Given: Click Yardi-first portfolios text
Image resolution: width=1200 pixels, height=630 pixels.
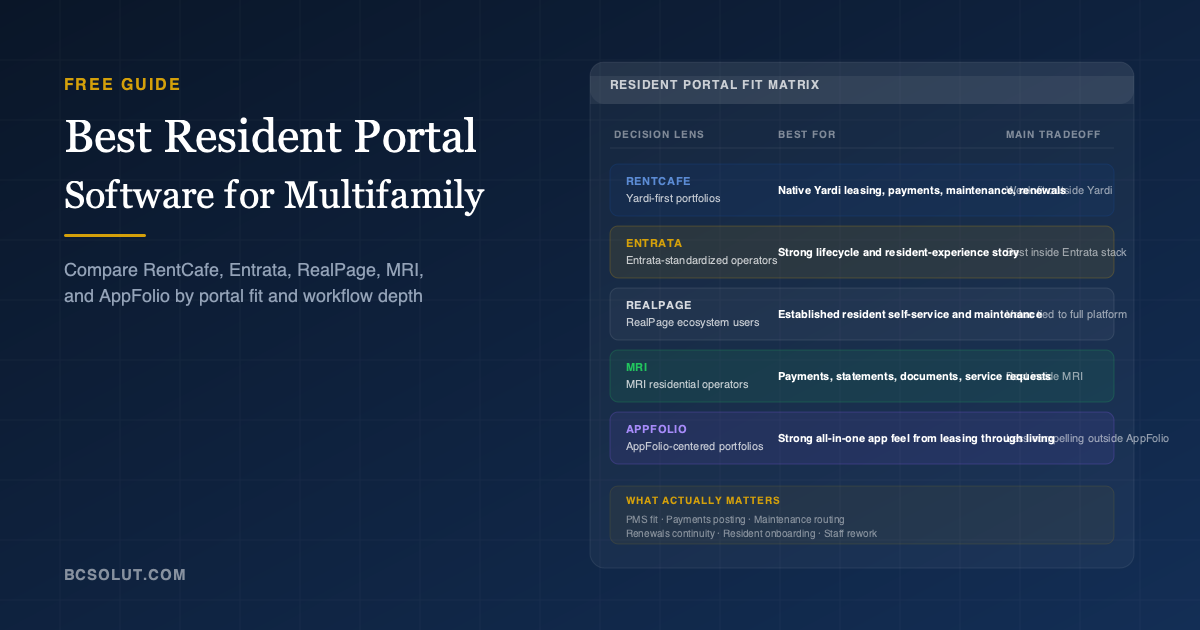Looking at the screenshot, I should [673, 198].
